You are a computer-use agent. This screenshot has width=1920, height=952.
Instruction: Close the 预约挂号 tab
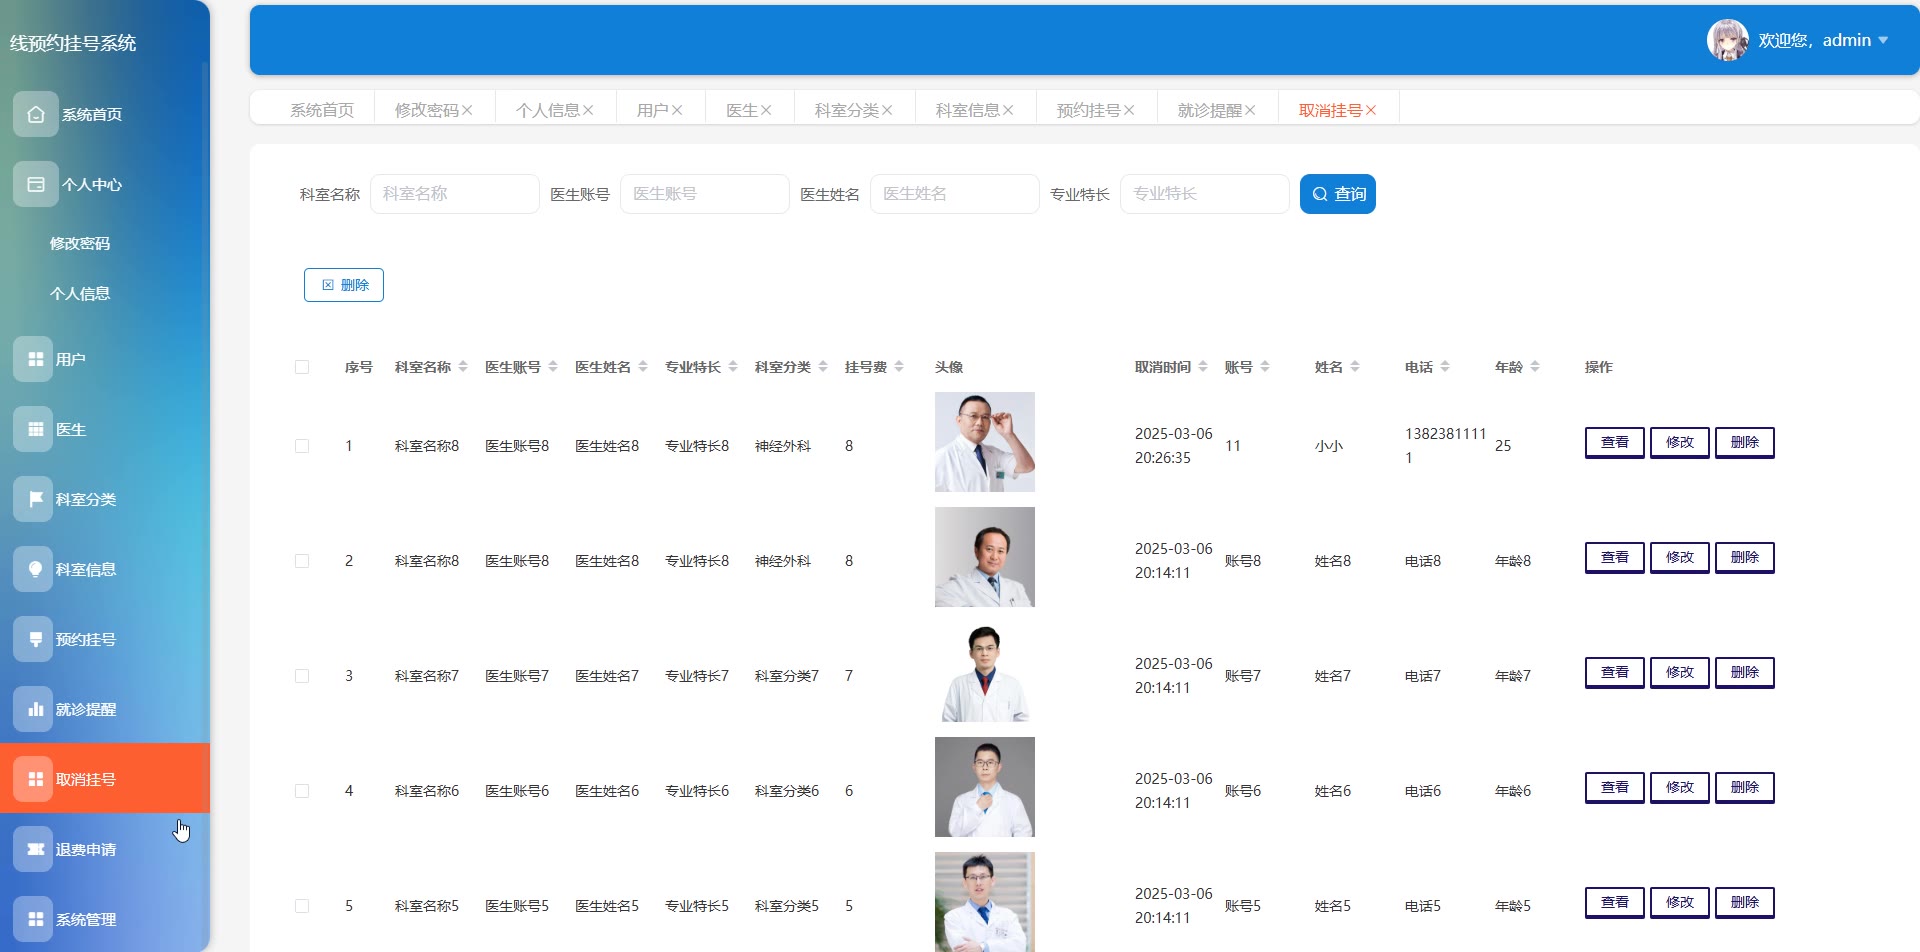click(x=1129, y=110)
